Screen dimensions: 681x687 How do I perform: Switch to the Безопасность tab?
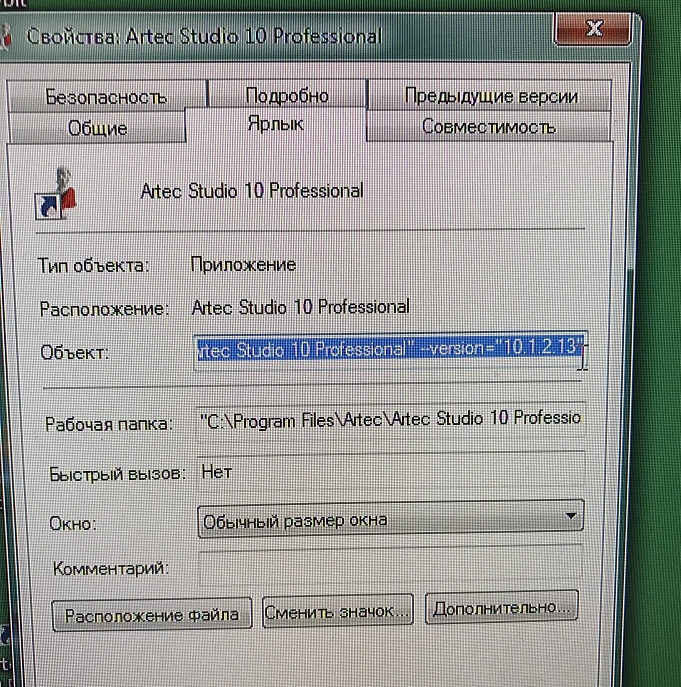tap(106, 96)
